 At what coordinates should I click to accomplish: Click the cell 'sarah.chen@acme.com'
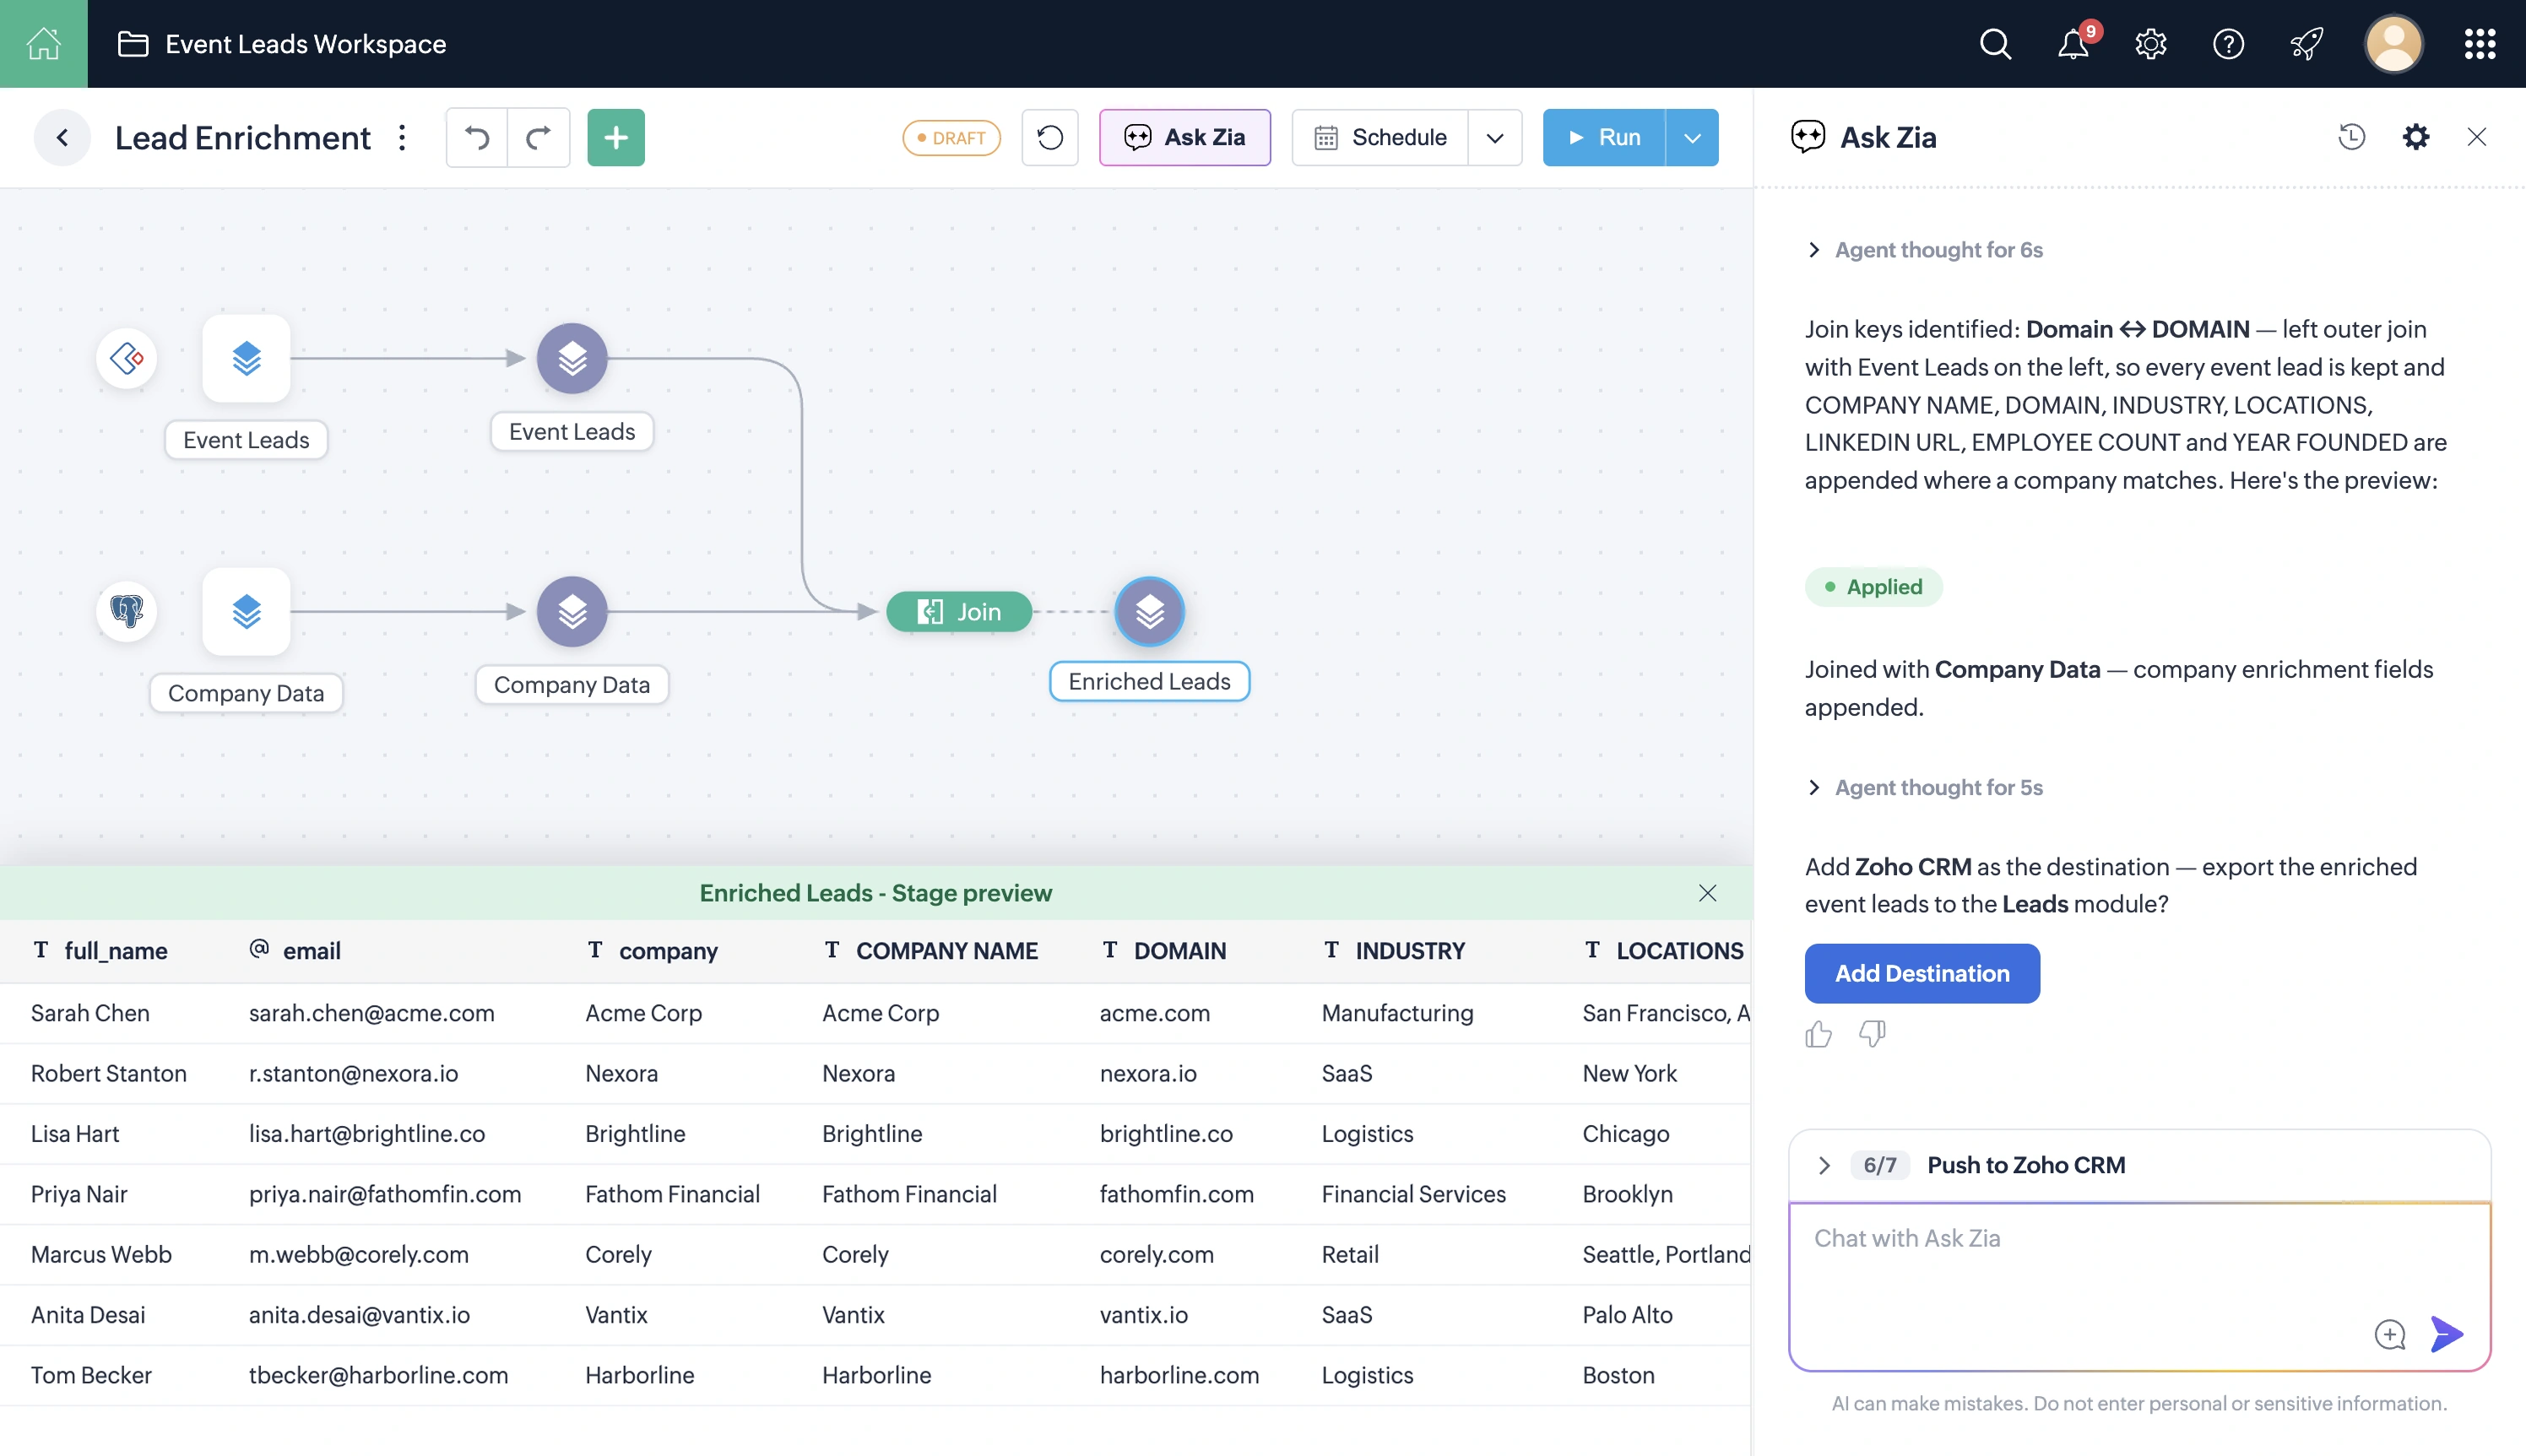coord(372,1013)
